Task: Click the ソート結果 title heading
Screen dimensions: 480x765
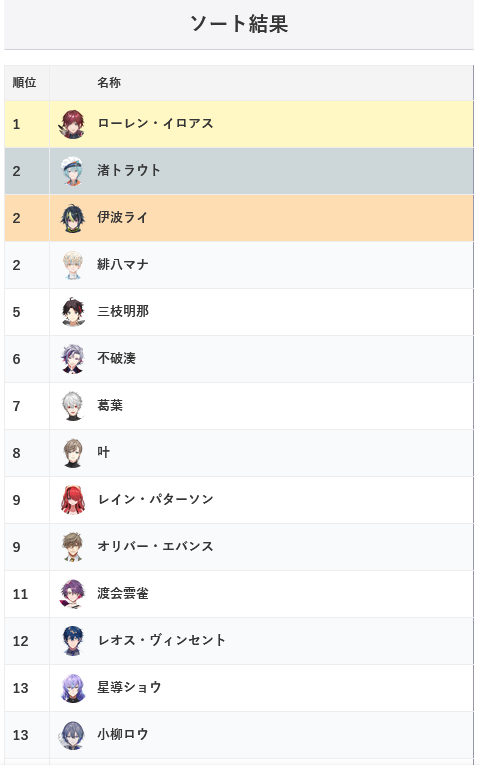Action: coord(239,23)
